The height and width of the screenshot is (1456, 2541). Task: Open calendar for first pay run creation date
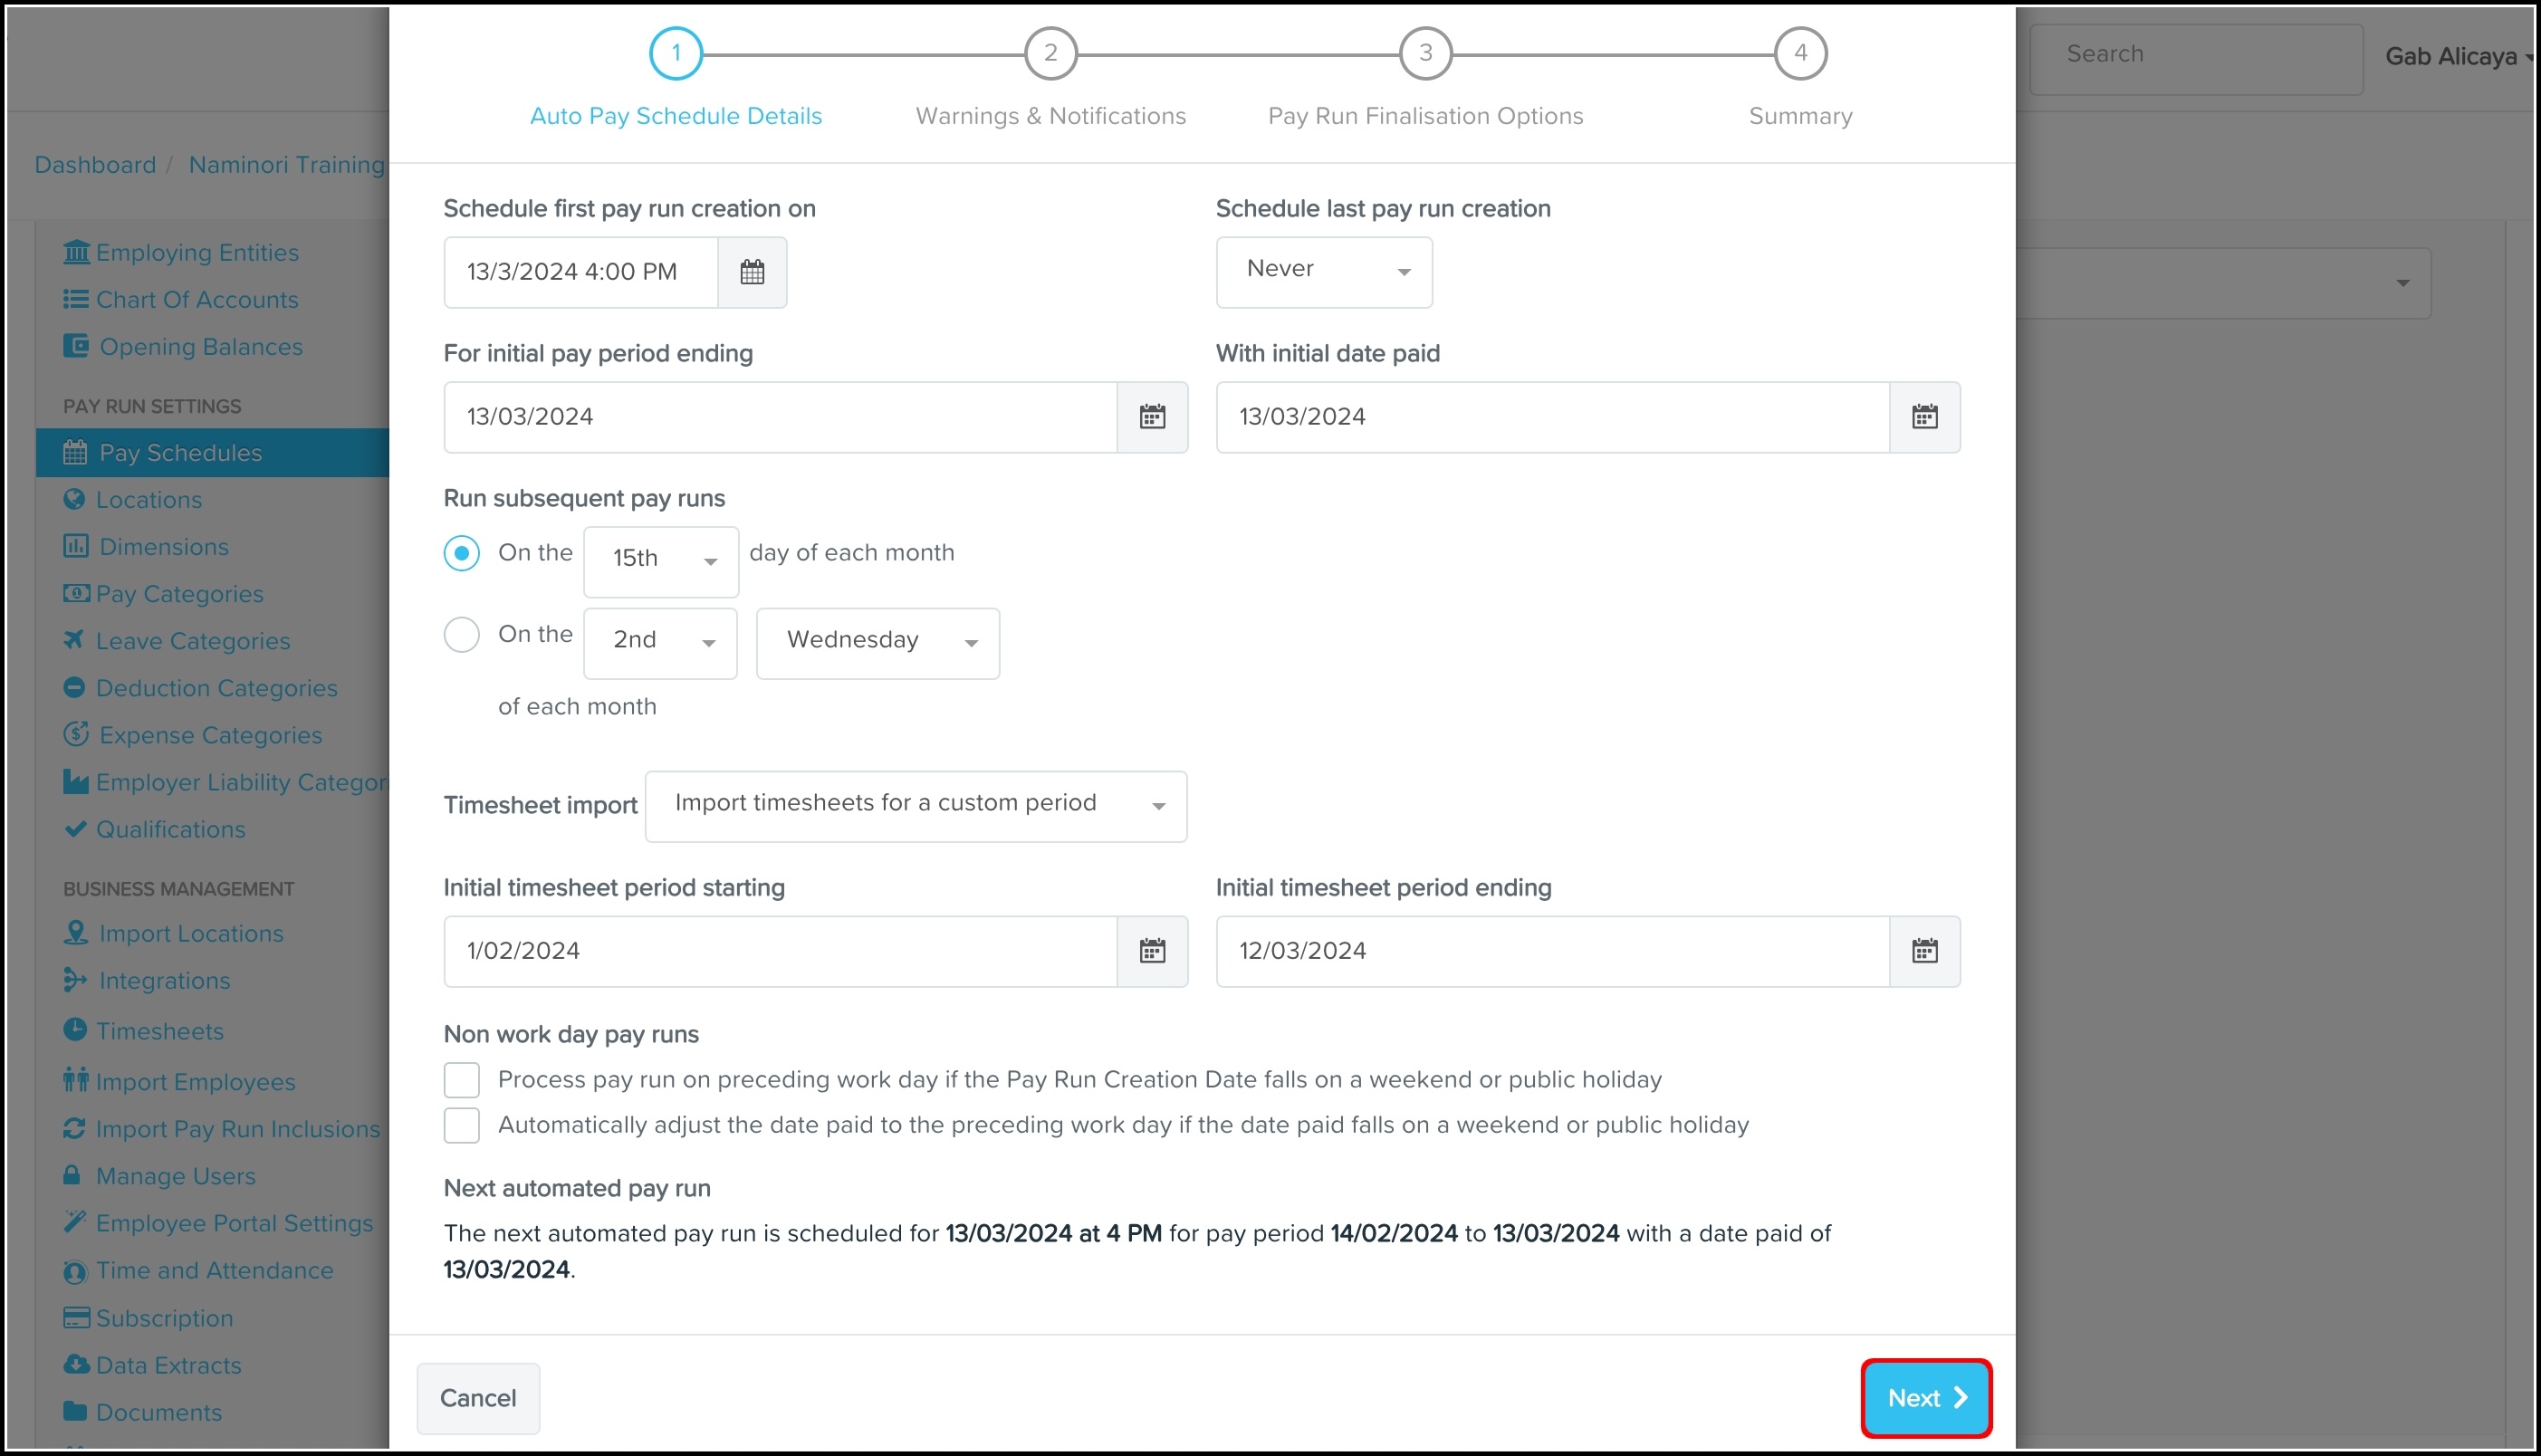click(x=752, y=272)
